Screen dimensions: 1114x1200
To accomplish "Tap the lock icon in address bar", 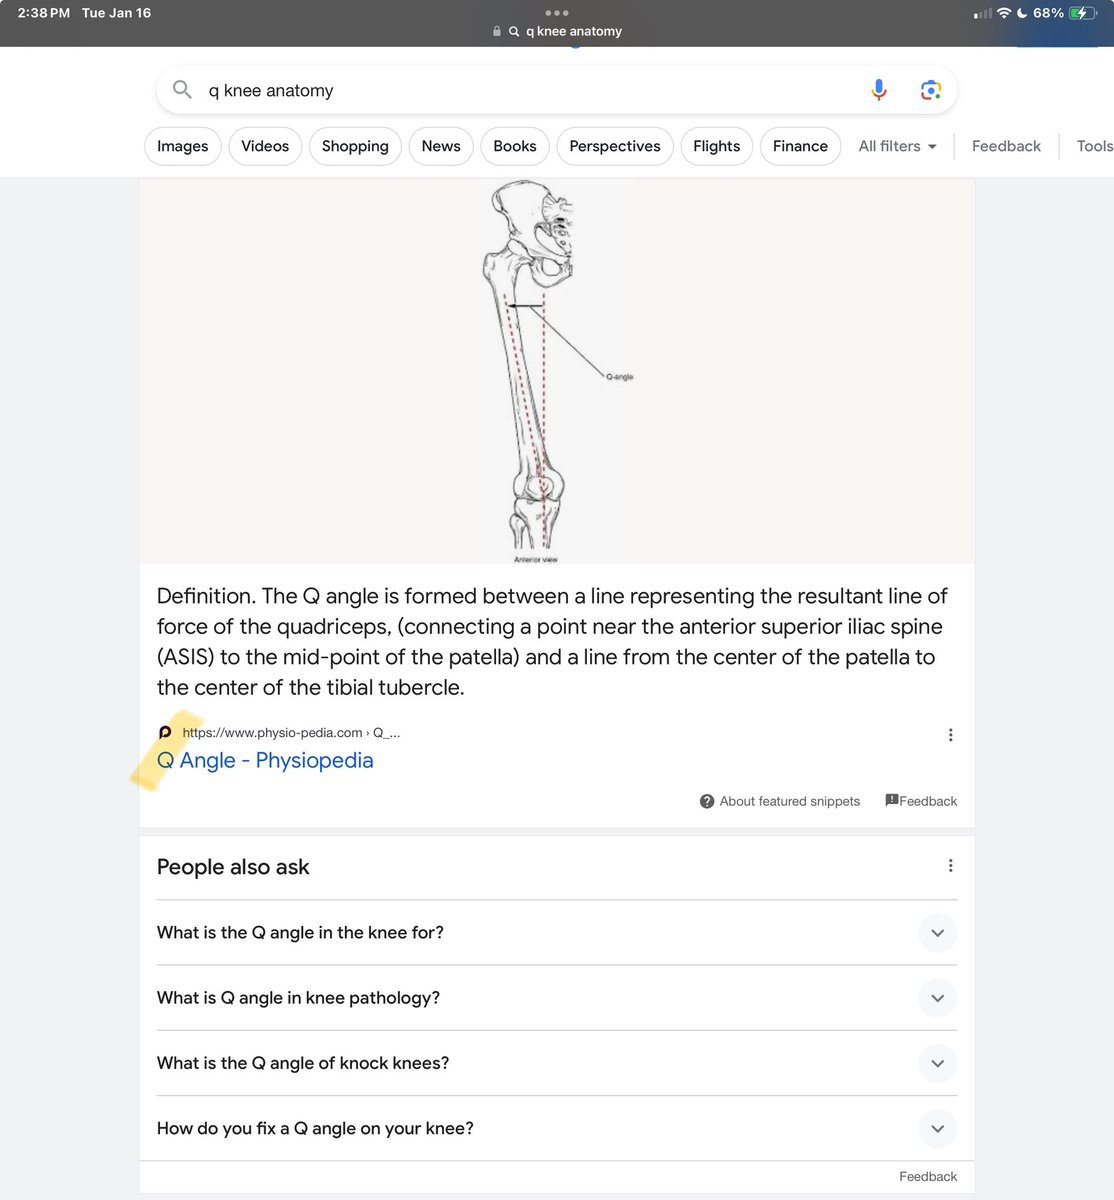I will click(x=497, y=31).
